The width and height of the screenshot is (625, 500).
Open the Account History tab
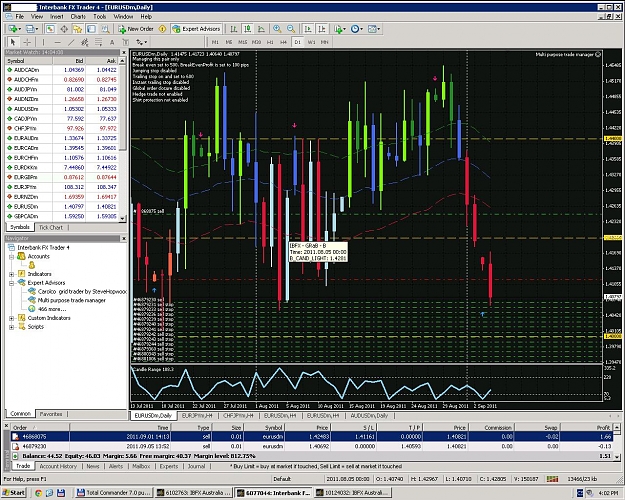(58, 466)
